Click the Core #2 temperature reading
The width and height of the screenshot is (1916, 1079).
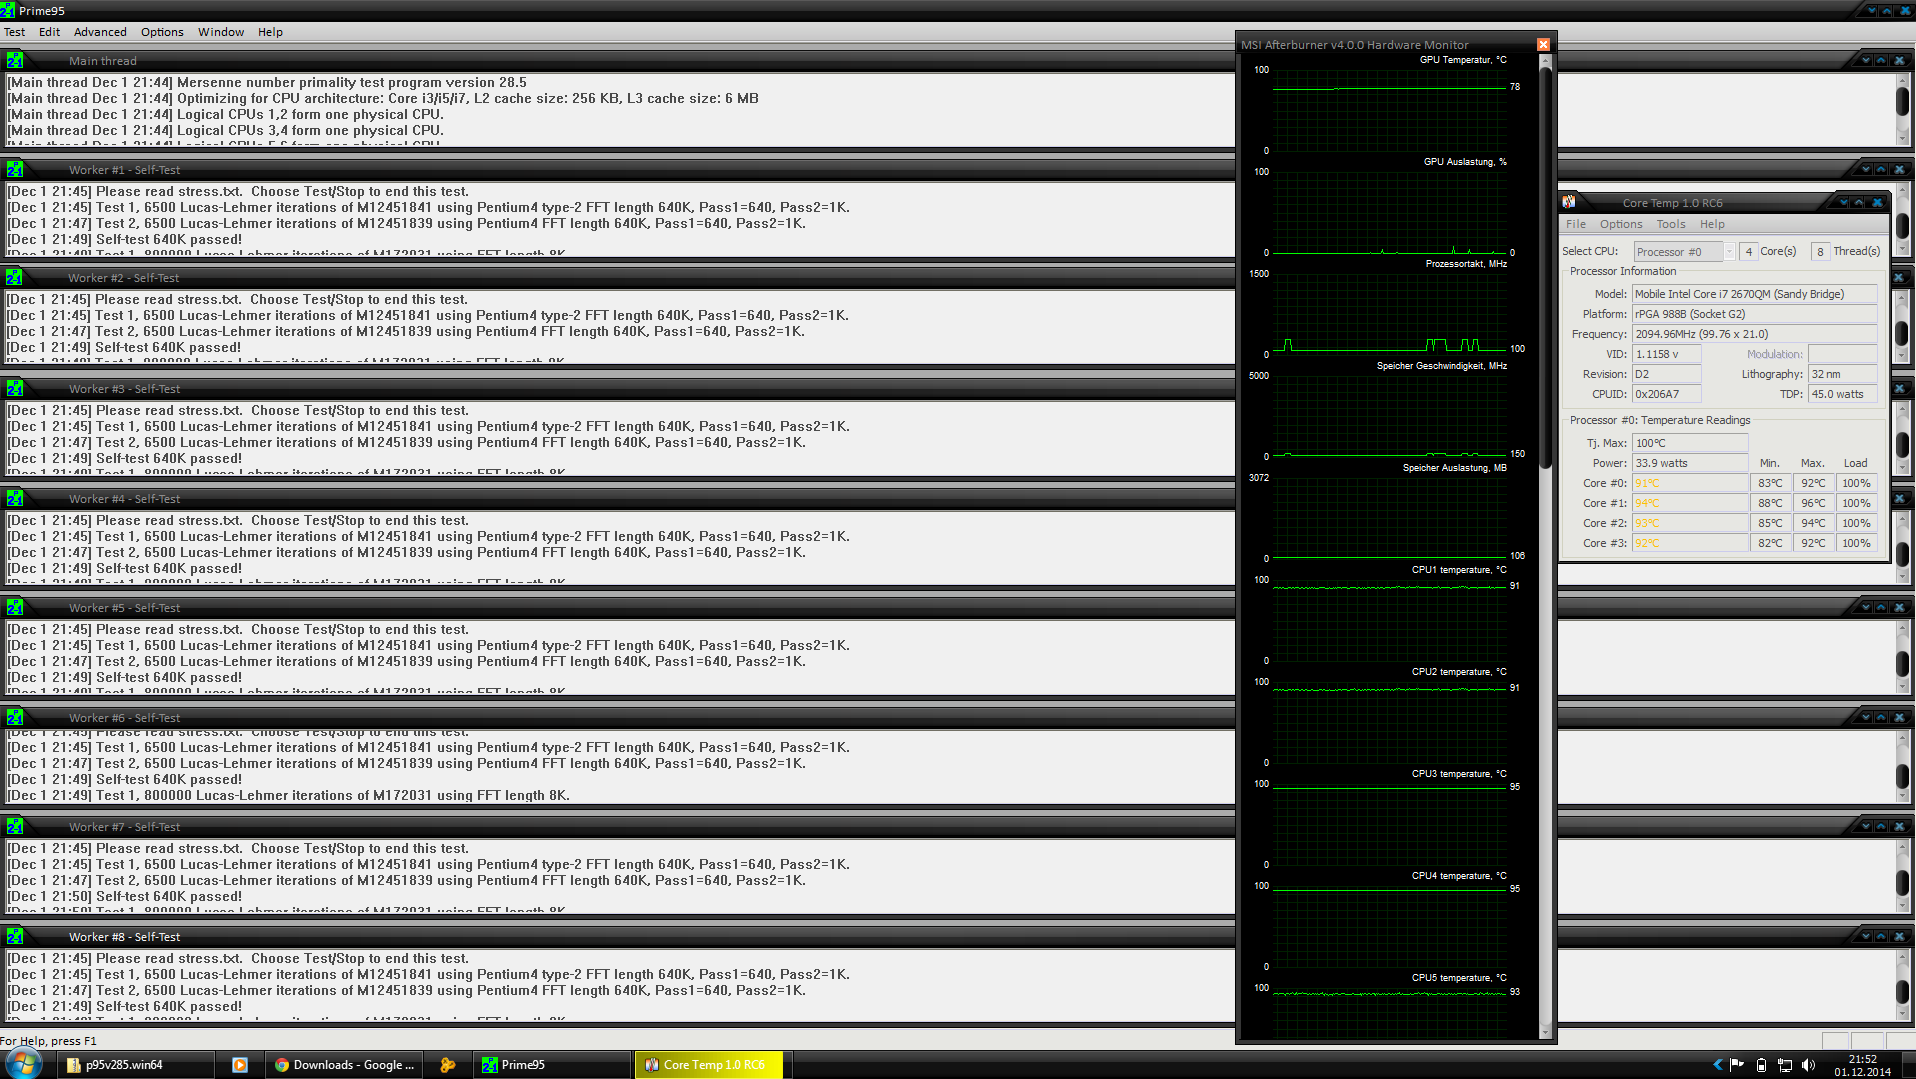pyautogui.click(x=1690, y=523)
